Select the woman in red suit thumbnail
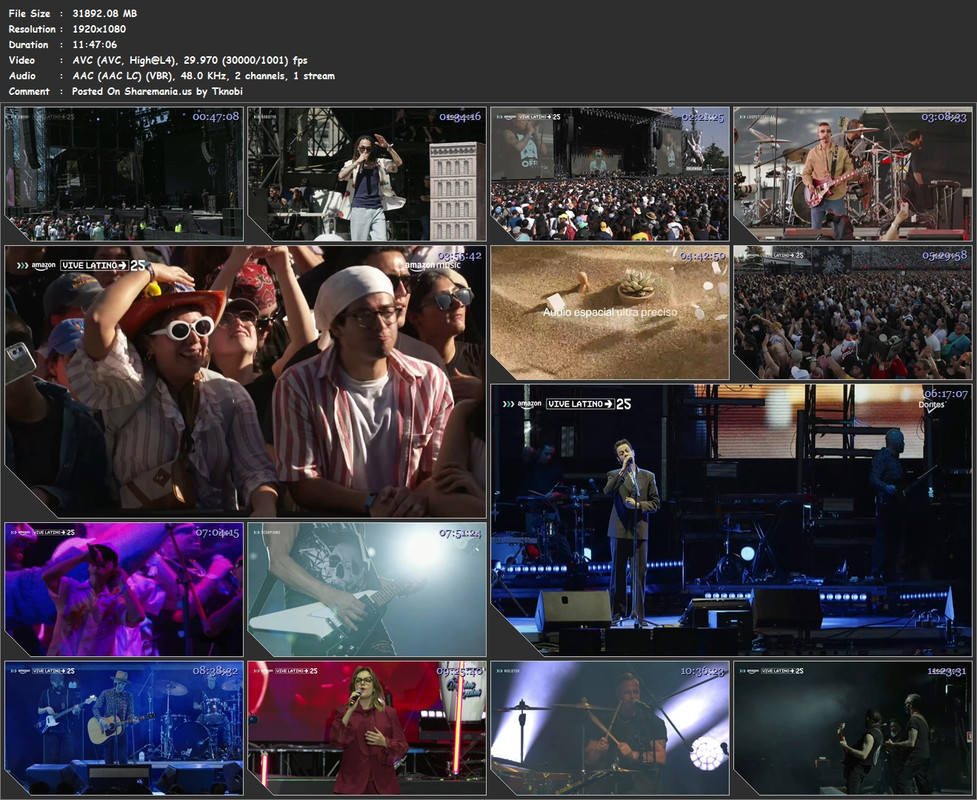Screen dimensions: 977x800 point(367,728)
